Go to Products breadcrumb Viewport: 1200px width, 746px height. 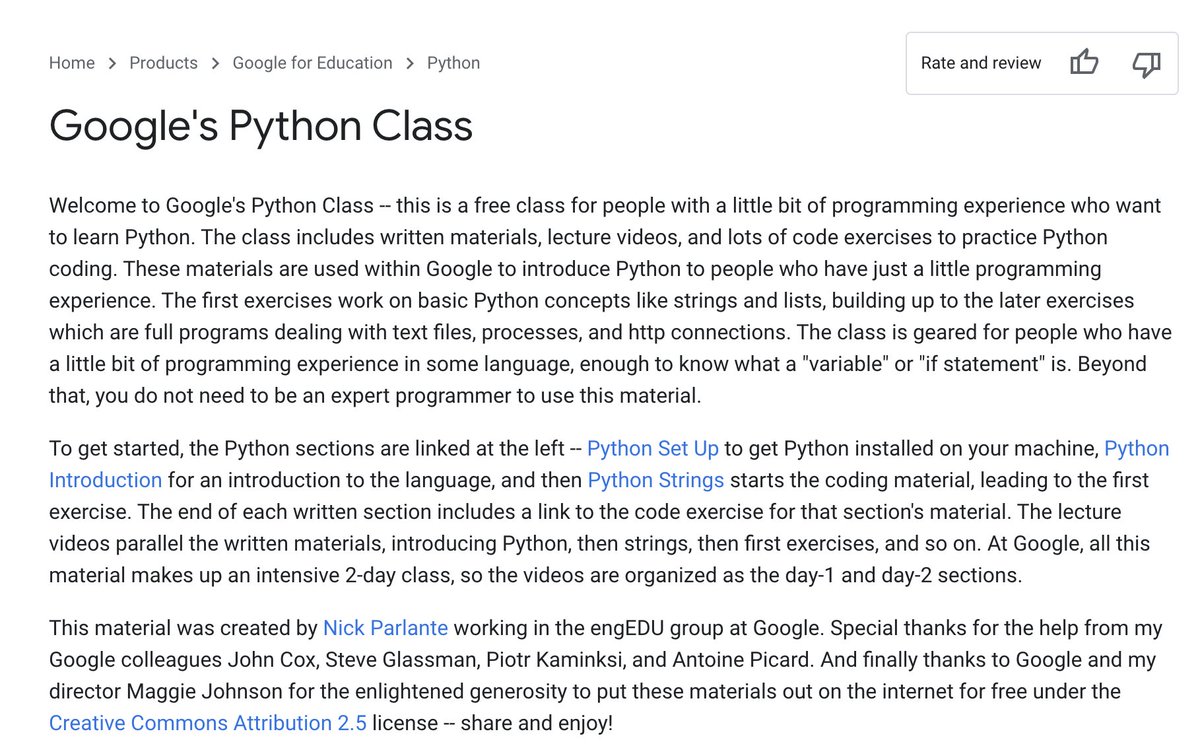click(x=164, y=63)
